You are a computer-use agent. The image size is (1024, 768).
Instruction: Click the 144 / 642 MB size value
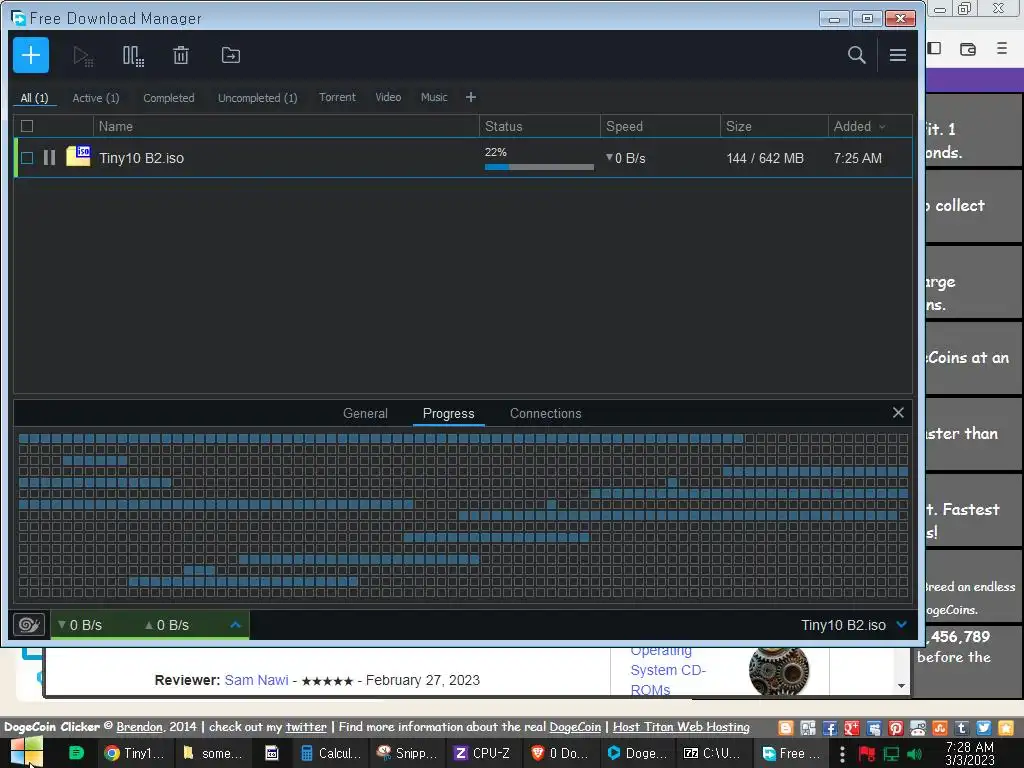[765, 158]
